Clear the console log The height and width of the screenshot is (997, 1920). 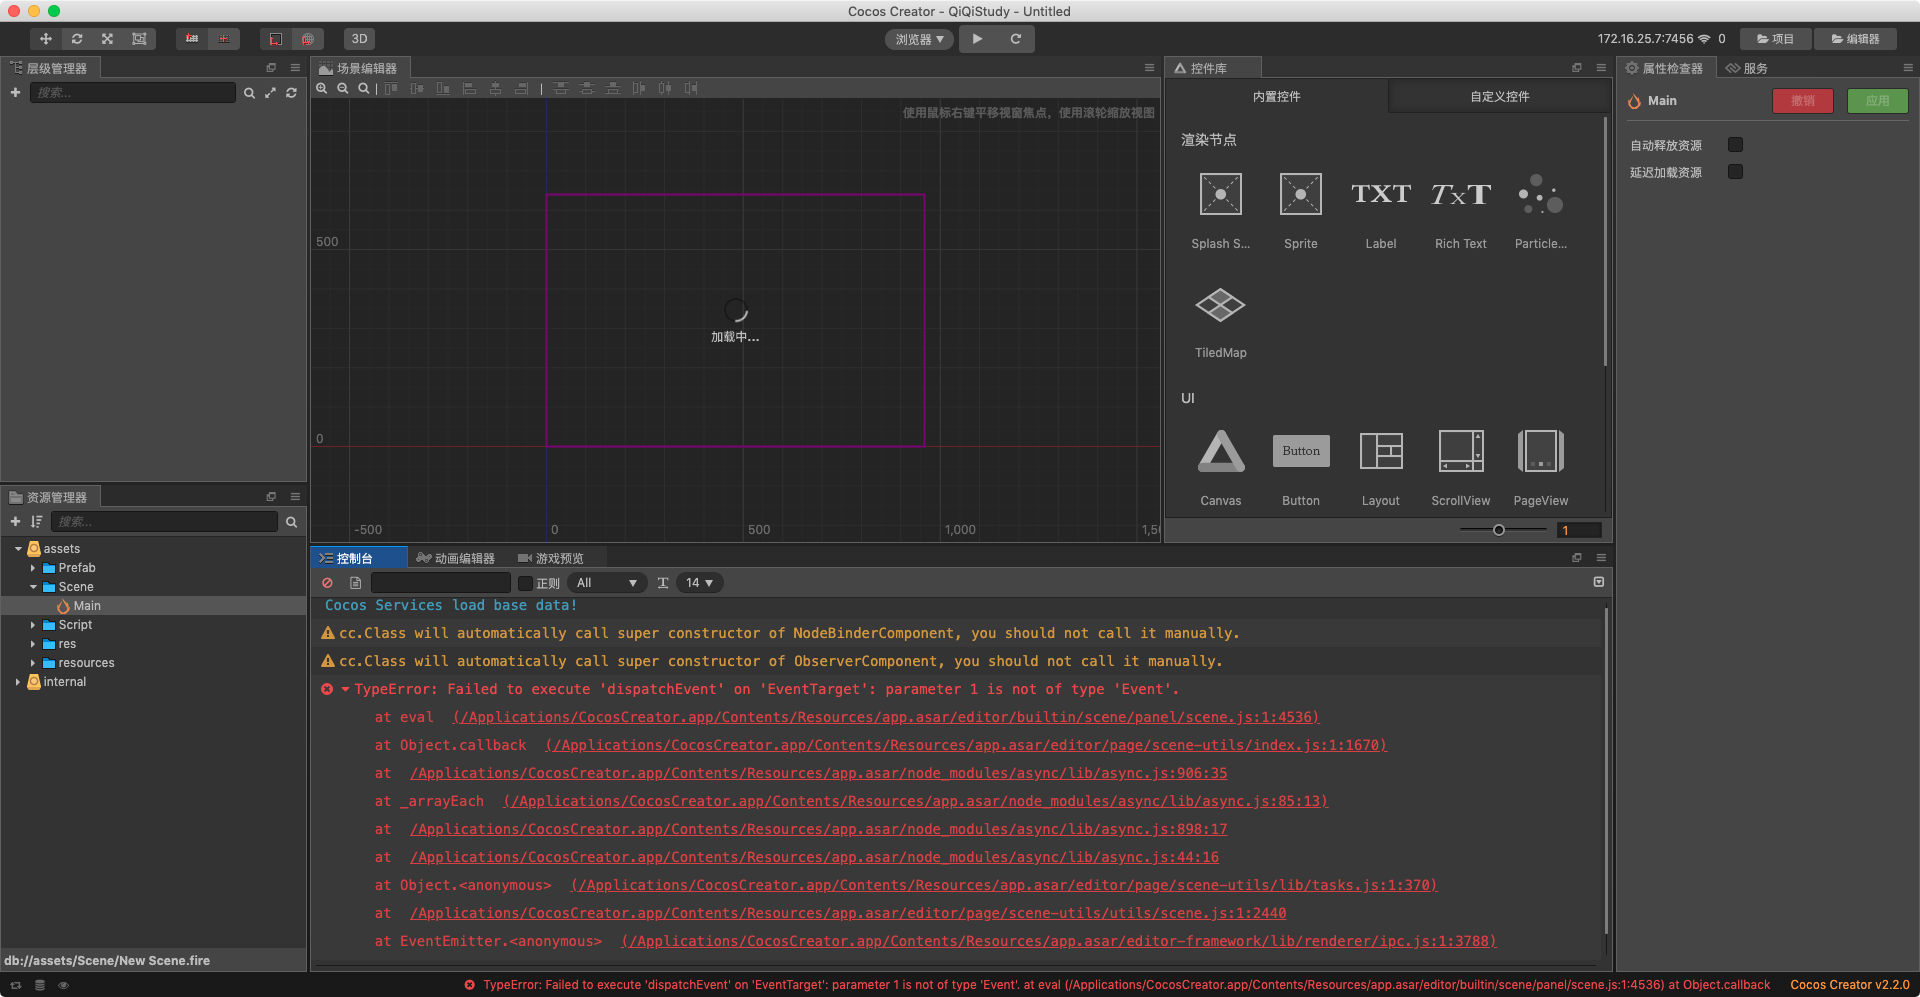click(327, 583)
